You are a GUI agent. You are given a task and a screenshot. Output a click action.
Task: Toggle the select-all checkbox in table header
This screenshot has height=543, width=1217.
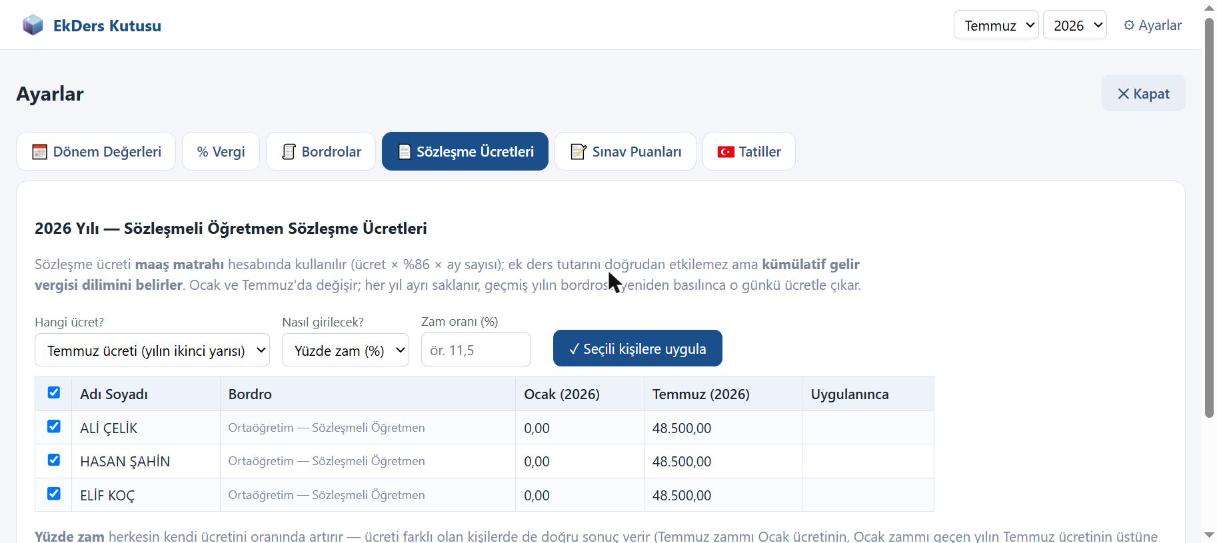[x=54, y=393]
